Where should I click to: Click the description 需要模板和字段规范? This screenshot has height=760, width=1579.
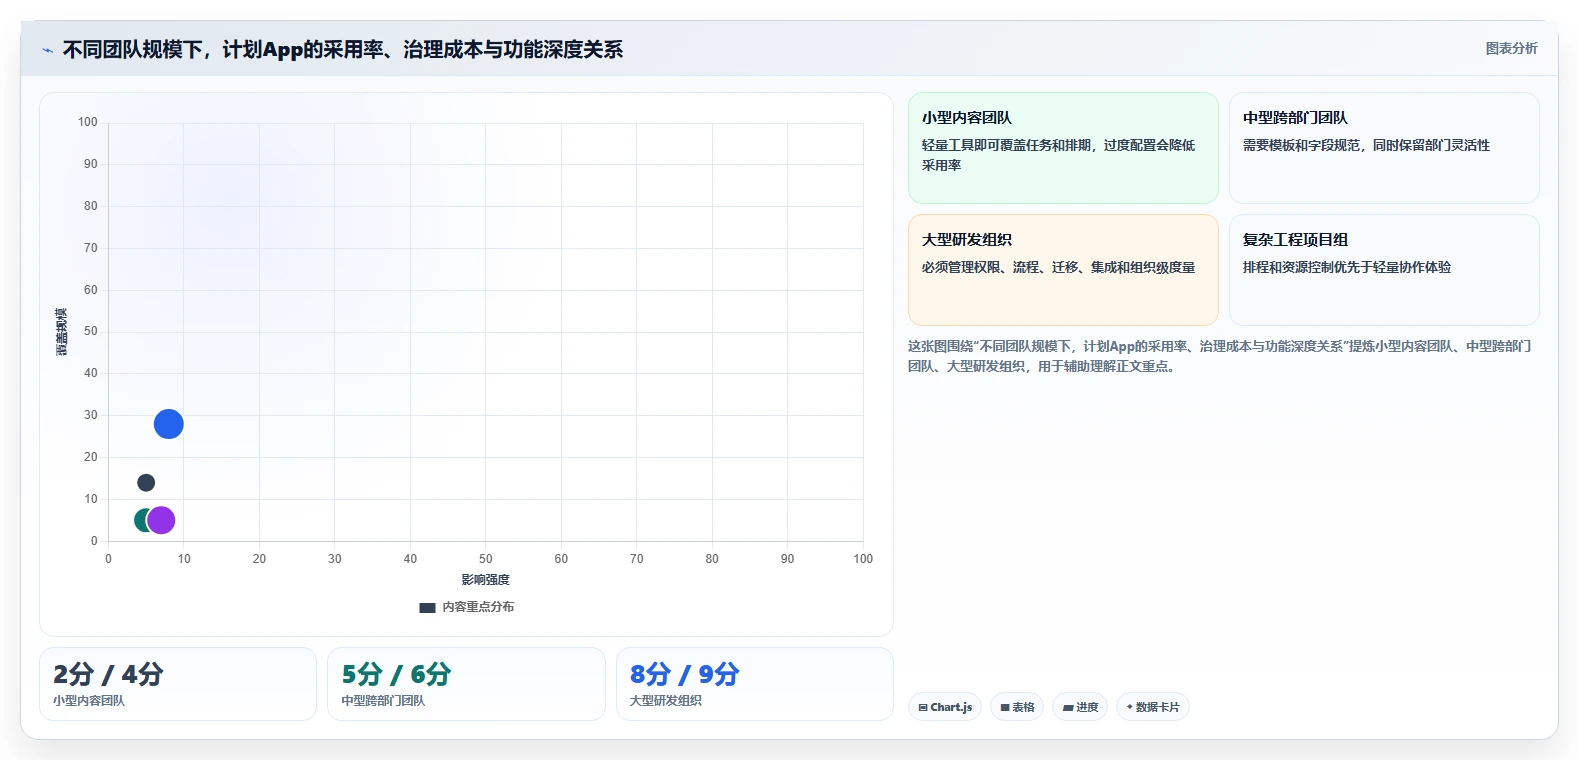(1366, 145)
